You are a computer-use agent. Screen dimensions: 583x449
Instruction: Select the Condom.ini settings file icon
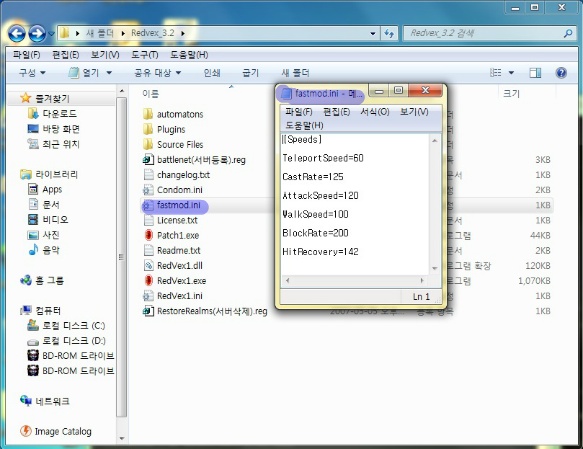[x=148, y=190]
